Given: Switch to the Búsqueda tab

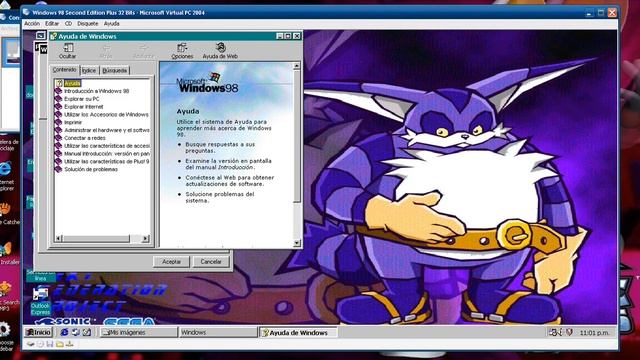Looking at the screenshot, I should [x=115, y=71].
